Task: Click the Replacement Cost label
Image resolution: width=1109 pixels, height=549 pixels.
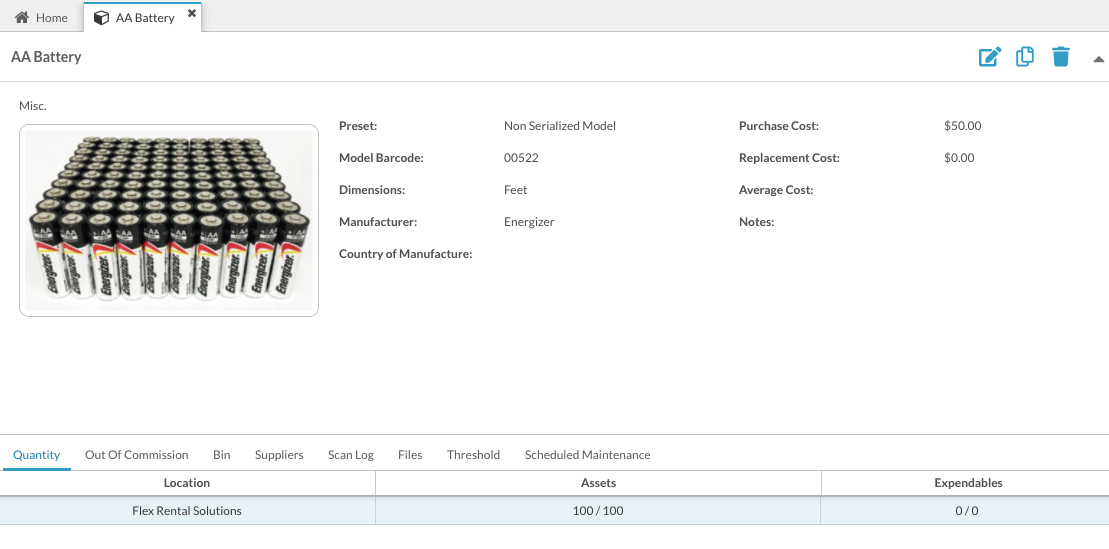Action: [x=789, y=158]
